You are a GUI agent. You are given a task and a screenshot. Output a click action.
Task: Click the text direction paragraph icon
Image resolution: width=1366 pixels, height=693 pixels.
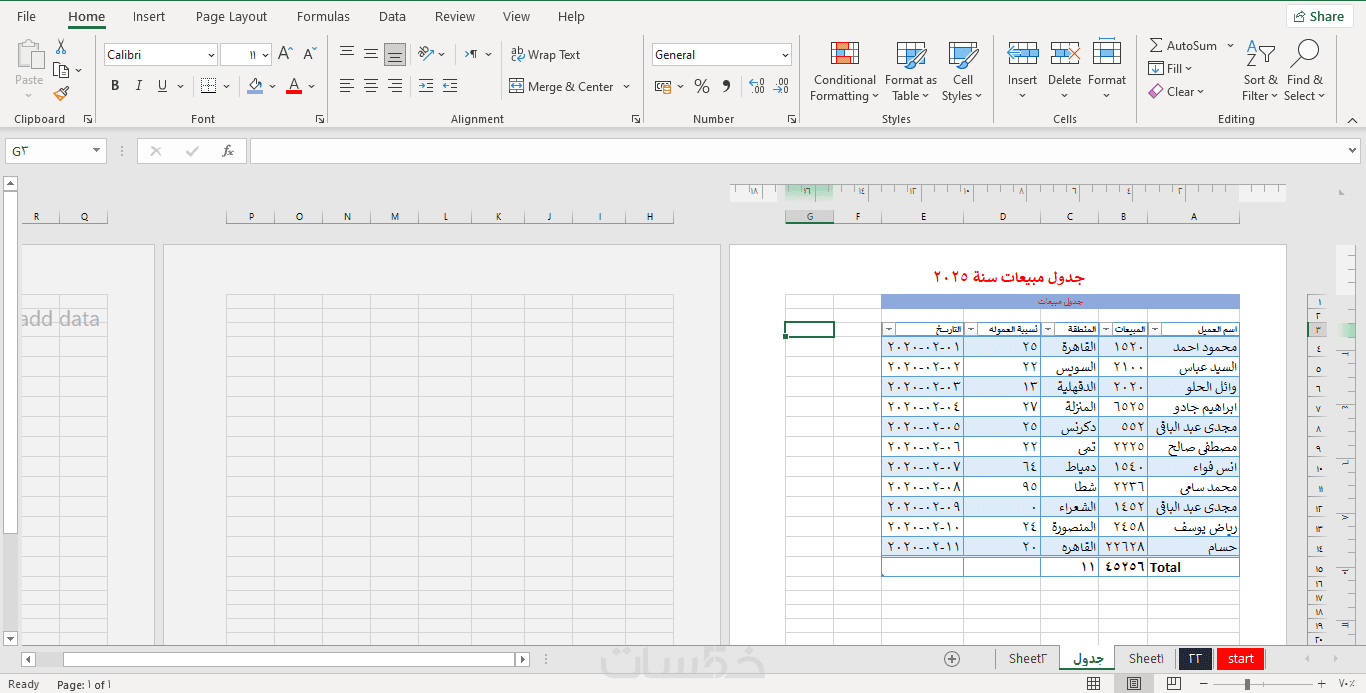471,54
